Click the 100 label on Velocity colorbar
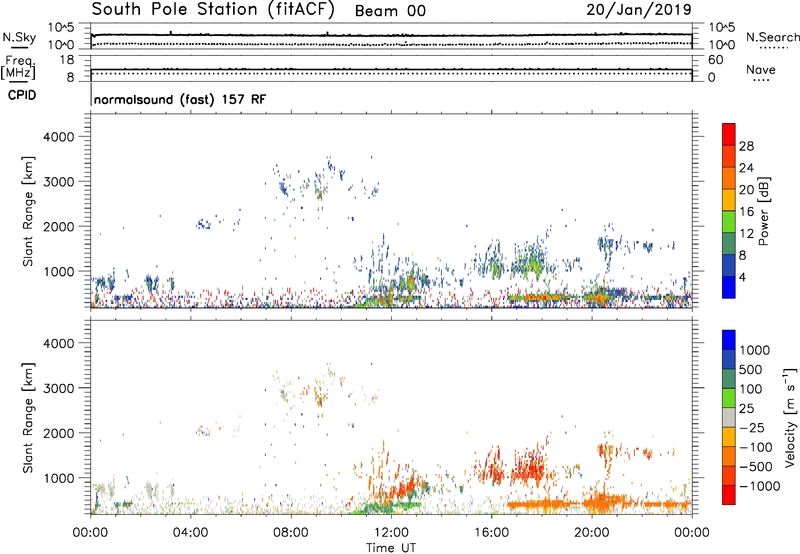This screenshot has height=554, width=800. coord(751,389)
